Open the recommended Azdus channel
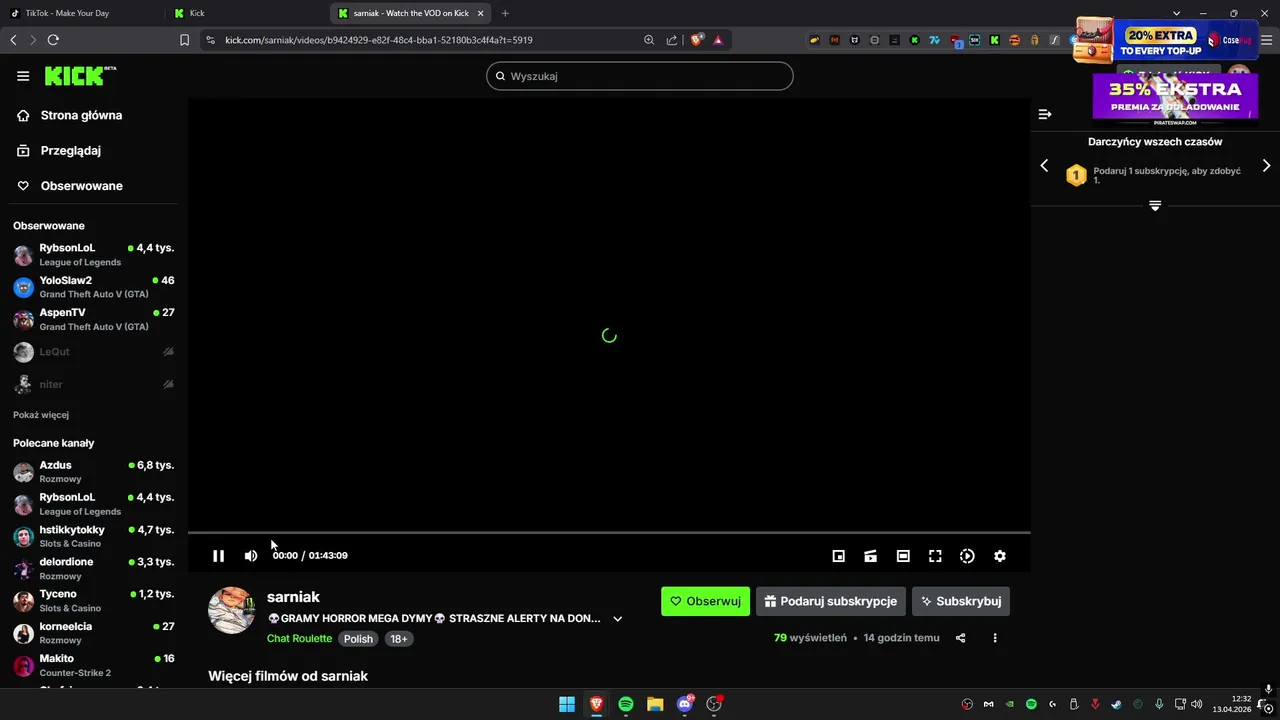This screenshot has height=720, width=1280. [94, 471]
